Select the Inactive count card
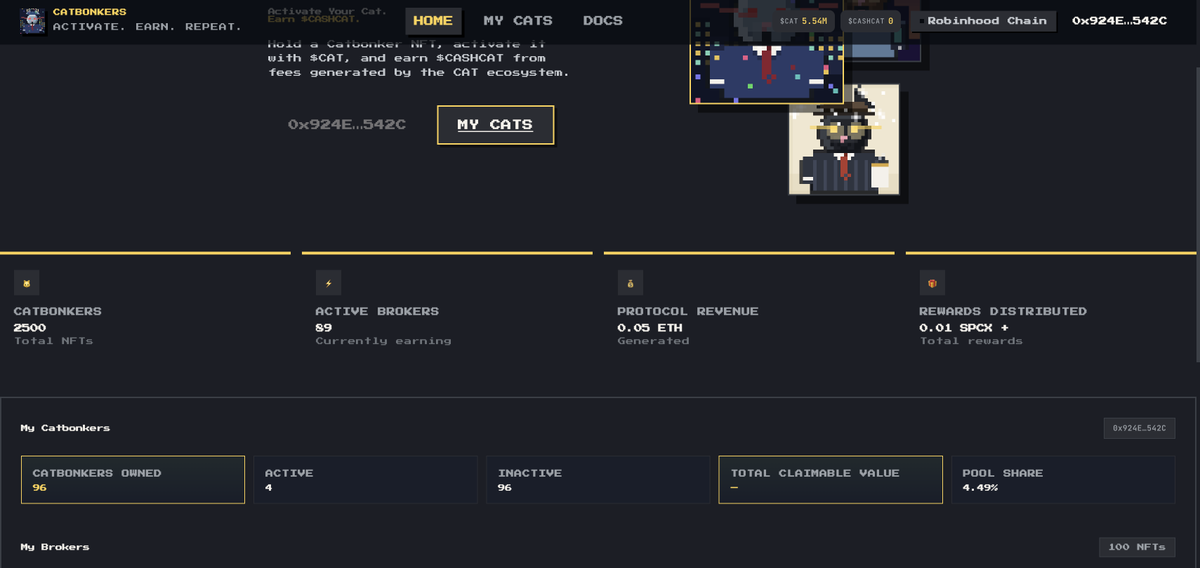The height and width of the screenshot is (568, 1200). coord(598,480)
